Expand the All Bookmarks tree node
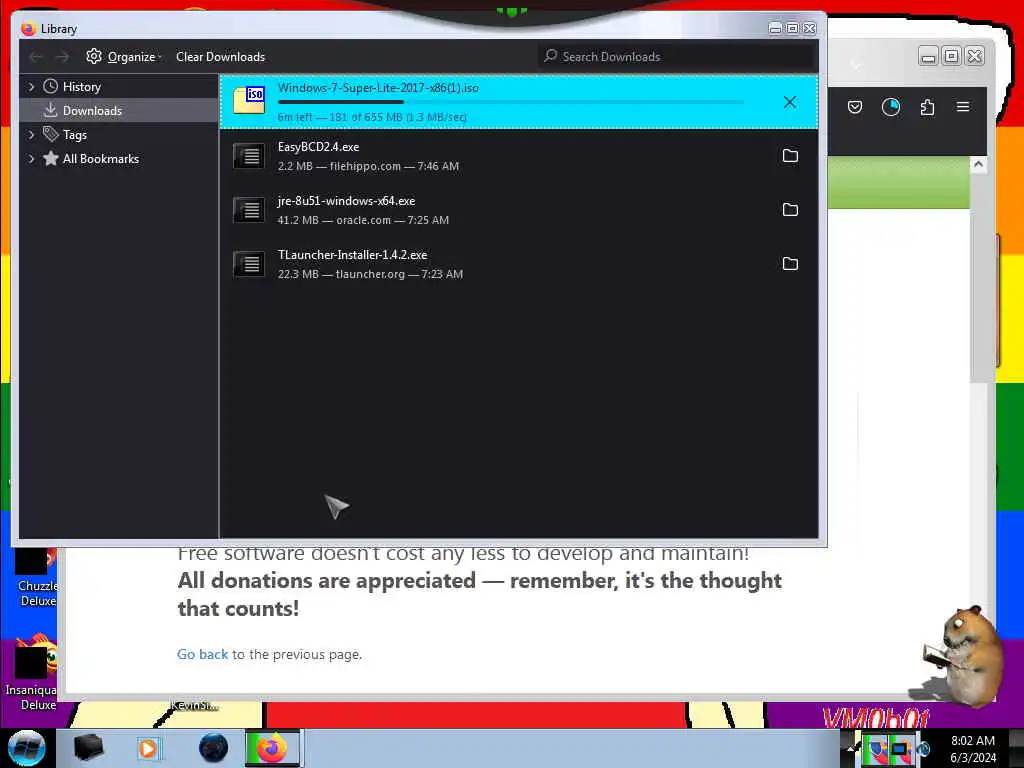 click(31, 159)
